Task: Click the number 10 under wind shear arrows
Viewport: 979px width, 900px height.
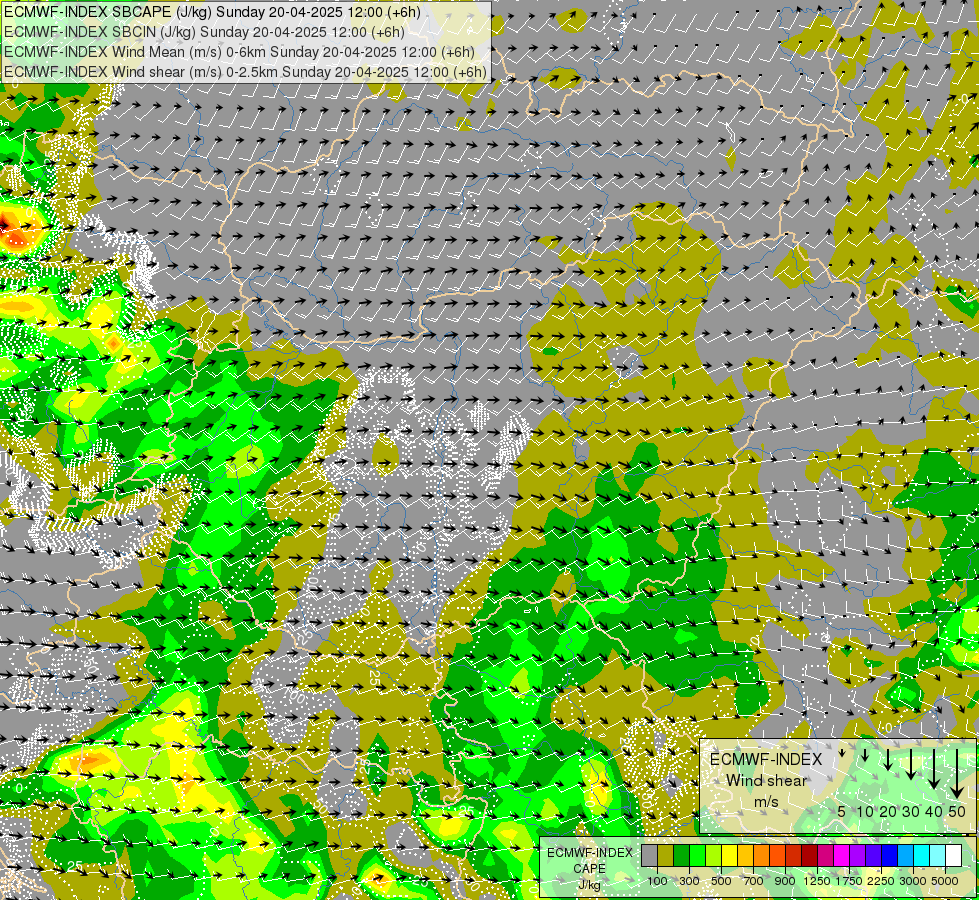Action: pos(865,811)
